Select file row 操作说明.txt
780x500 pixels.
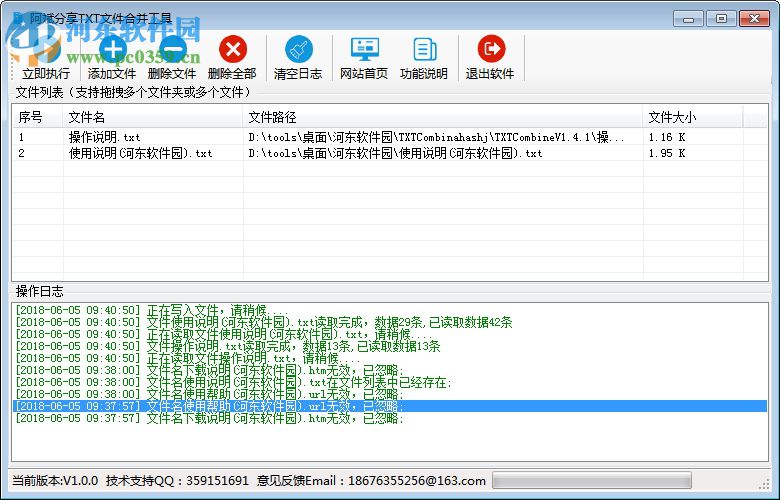tap(390, 137)
